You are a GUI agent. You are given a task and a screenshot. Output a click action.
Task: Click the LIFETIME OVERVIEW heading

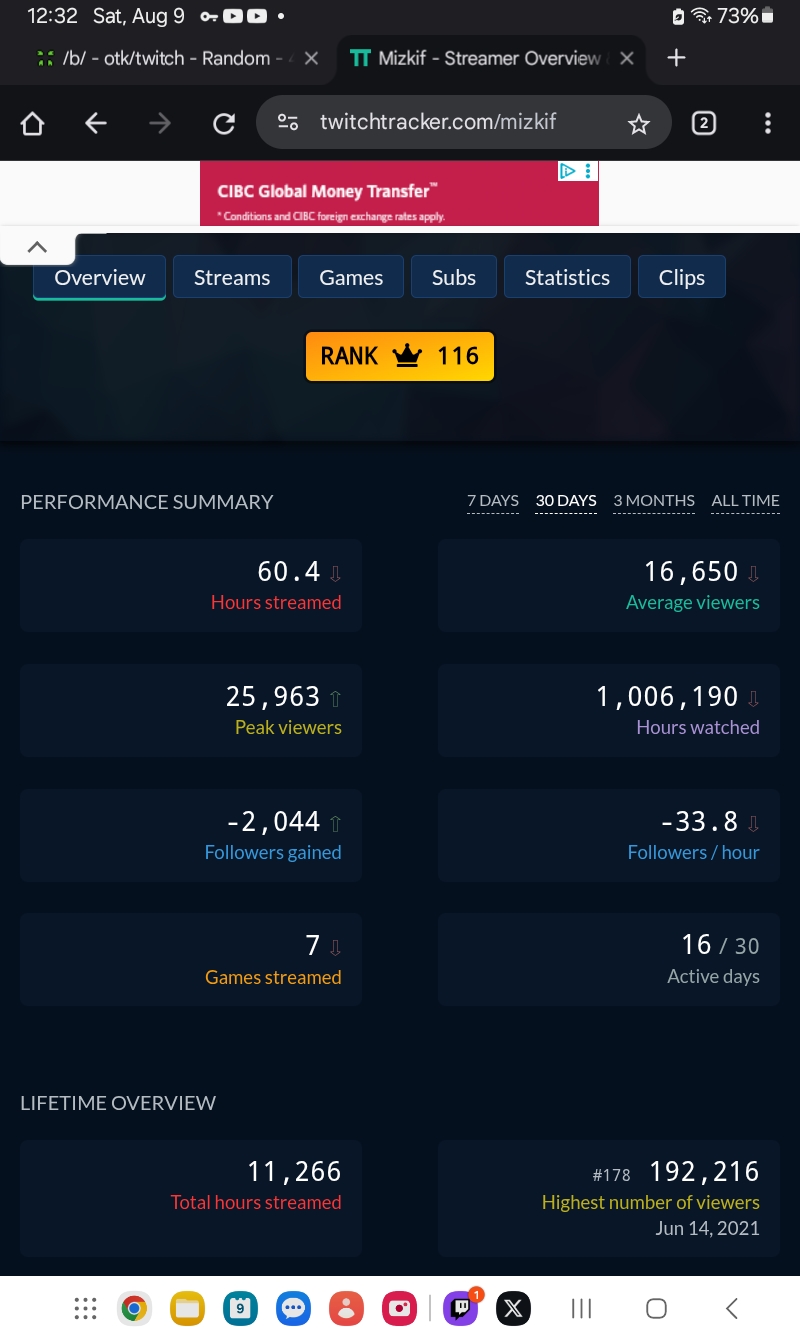pos(118,1103)
